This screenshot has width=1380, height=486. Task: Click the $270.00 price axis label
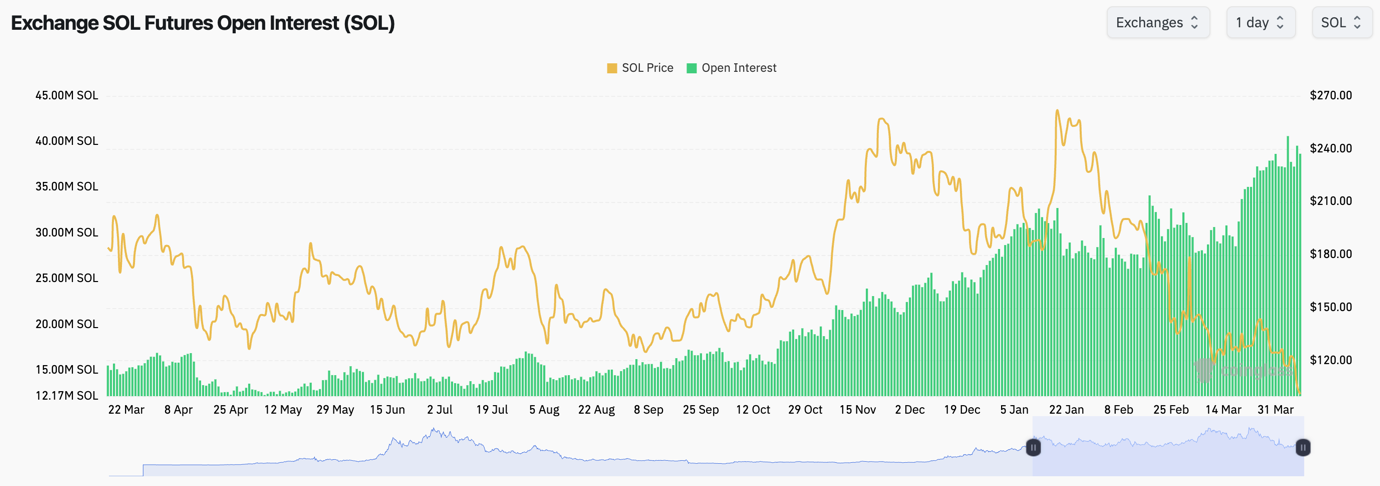click(1330, 96)
